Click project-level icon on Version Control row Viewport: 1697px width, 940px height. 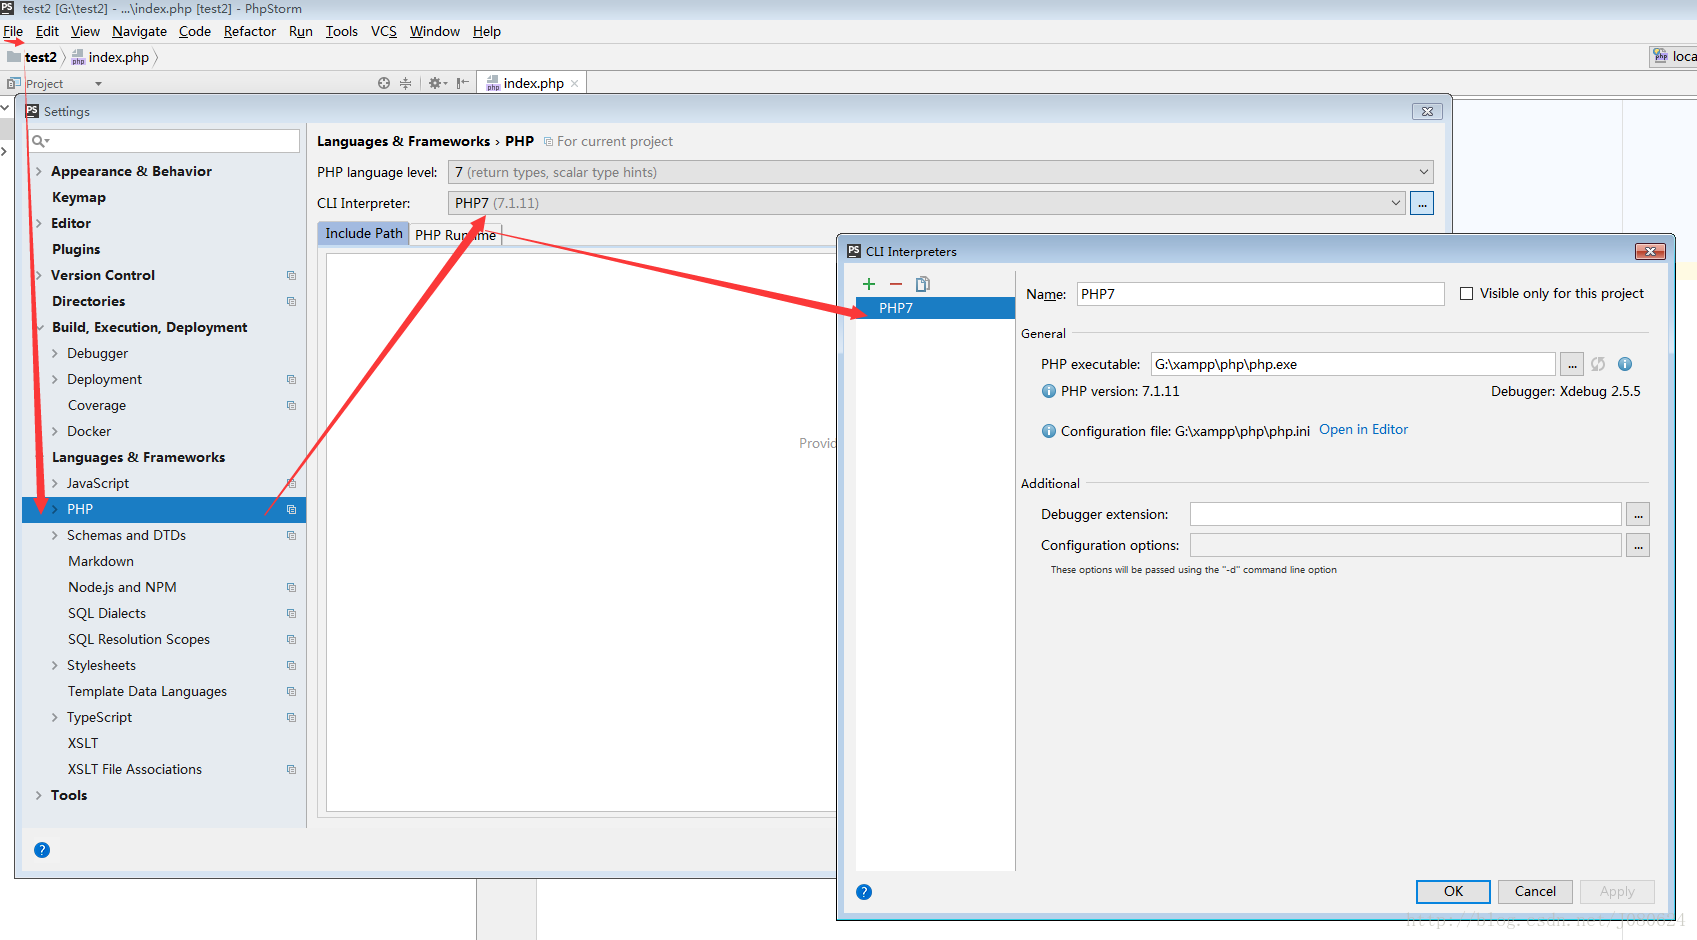[x=291, y=276]
